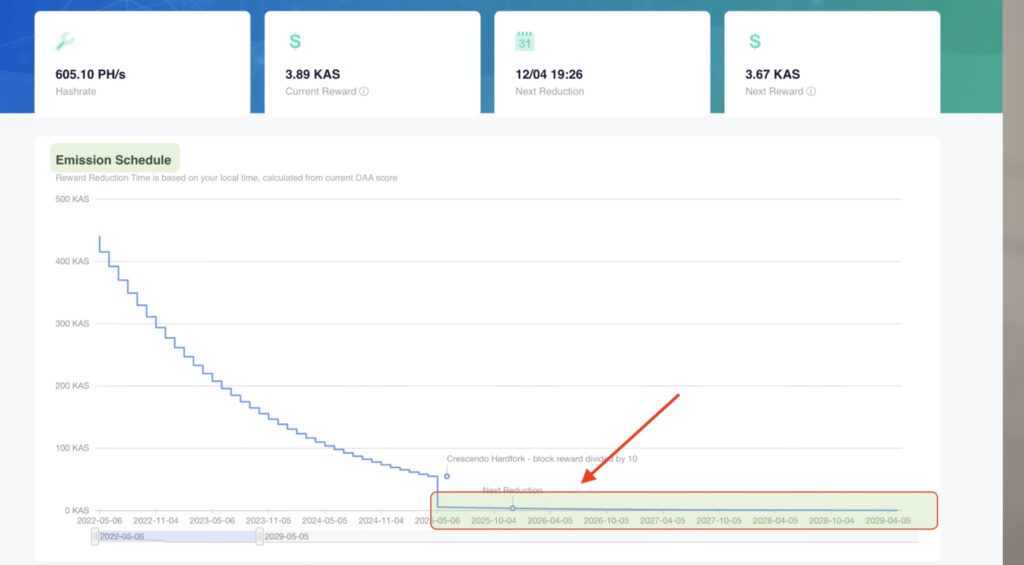Viewport: 1024px width, 565px height.
Task: Open the info icon beside Current Reward
Action: tap(364, 92)
